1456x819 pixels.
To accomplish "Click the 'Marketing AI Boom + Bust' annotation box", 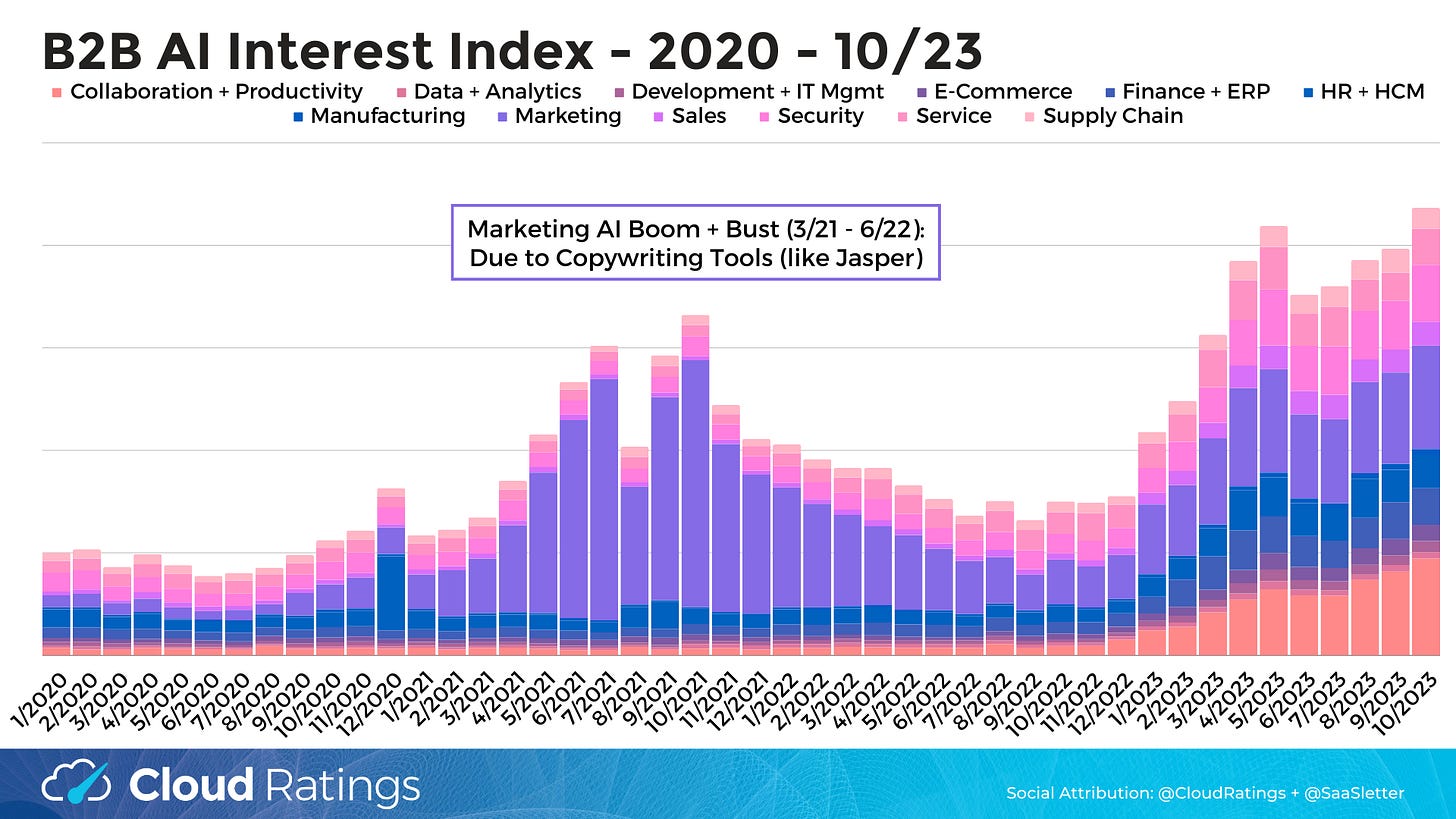I will (x=696, y=243).
